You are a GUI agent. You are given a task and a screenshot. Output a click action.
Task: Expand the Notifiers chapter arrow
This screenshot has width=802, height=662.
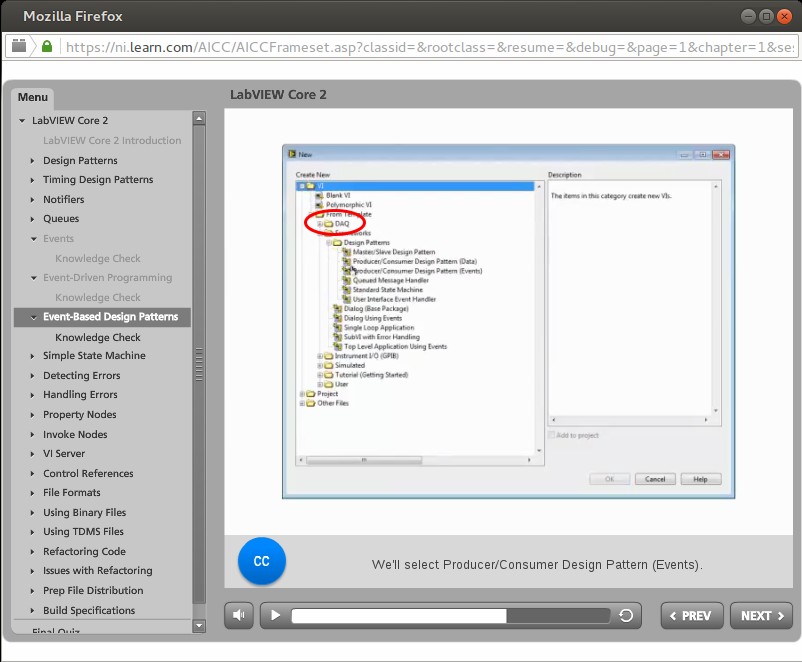(32, 200)
